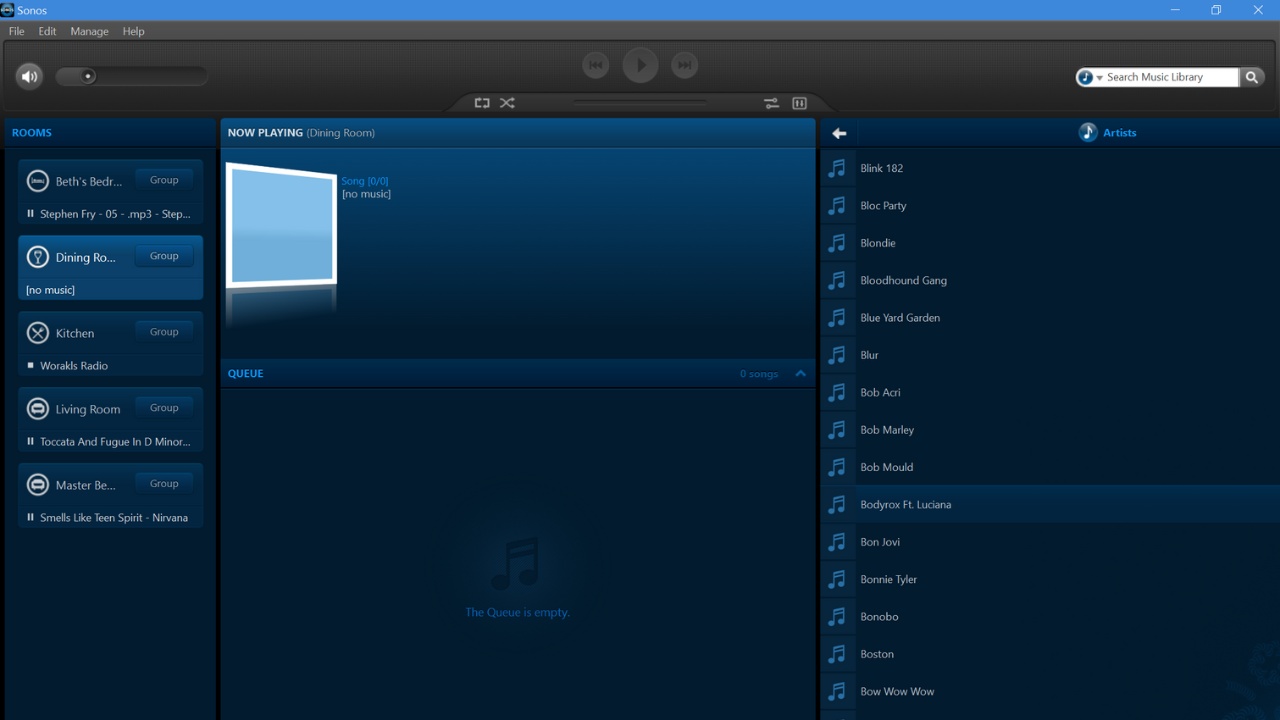Click the Search Music Library field

click(1170, 77)
